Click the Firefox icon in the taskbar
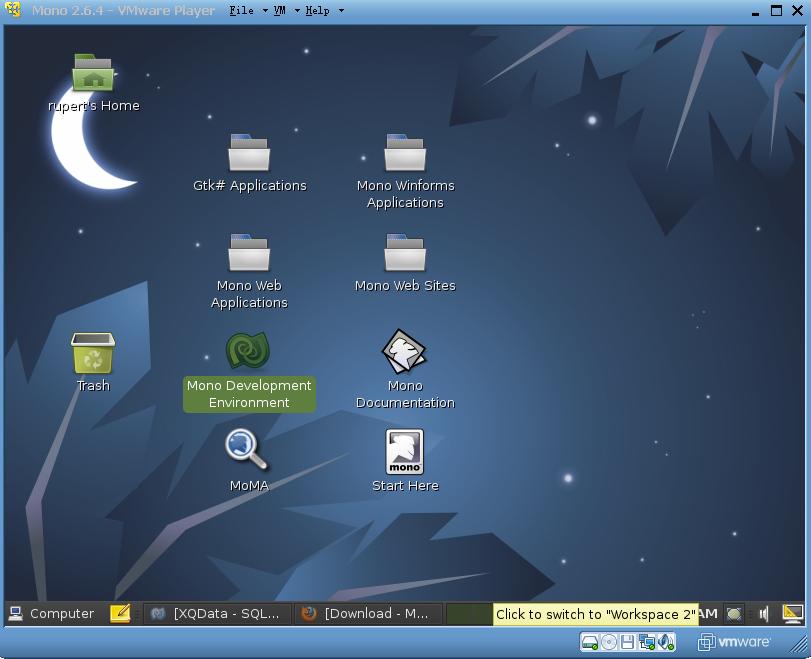The width and height of the screenshot is (811, 659). 309,613
